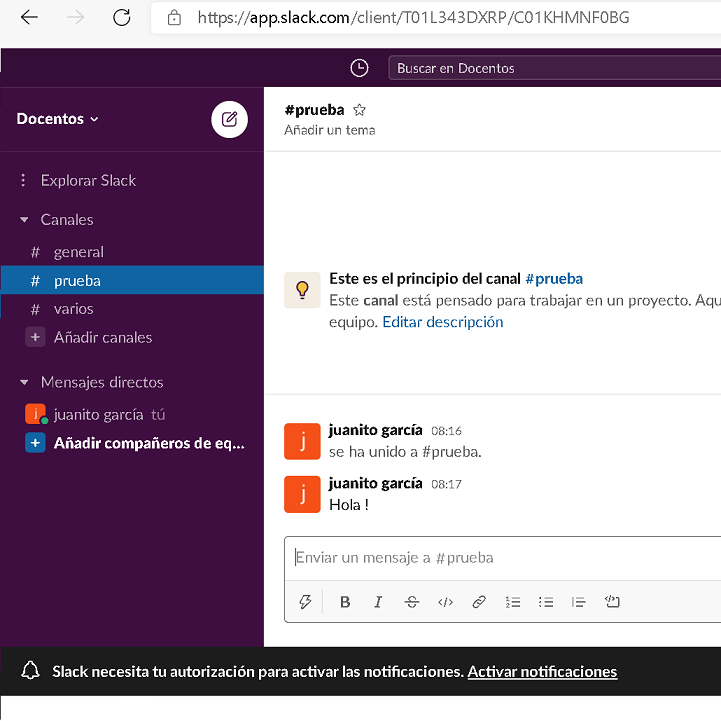721x721 pixels.
Task: Toggle numbered list formatting
Action: tap(512, 602)
